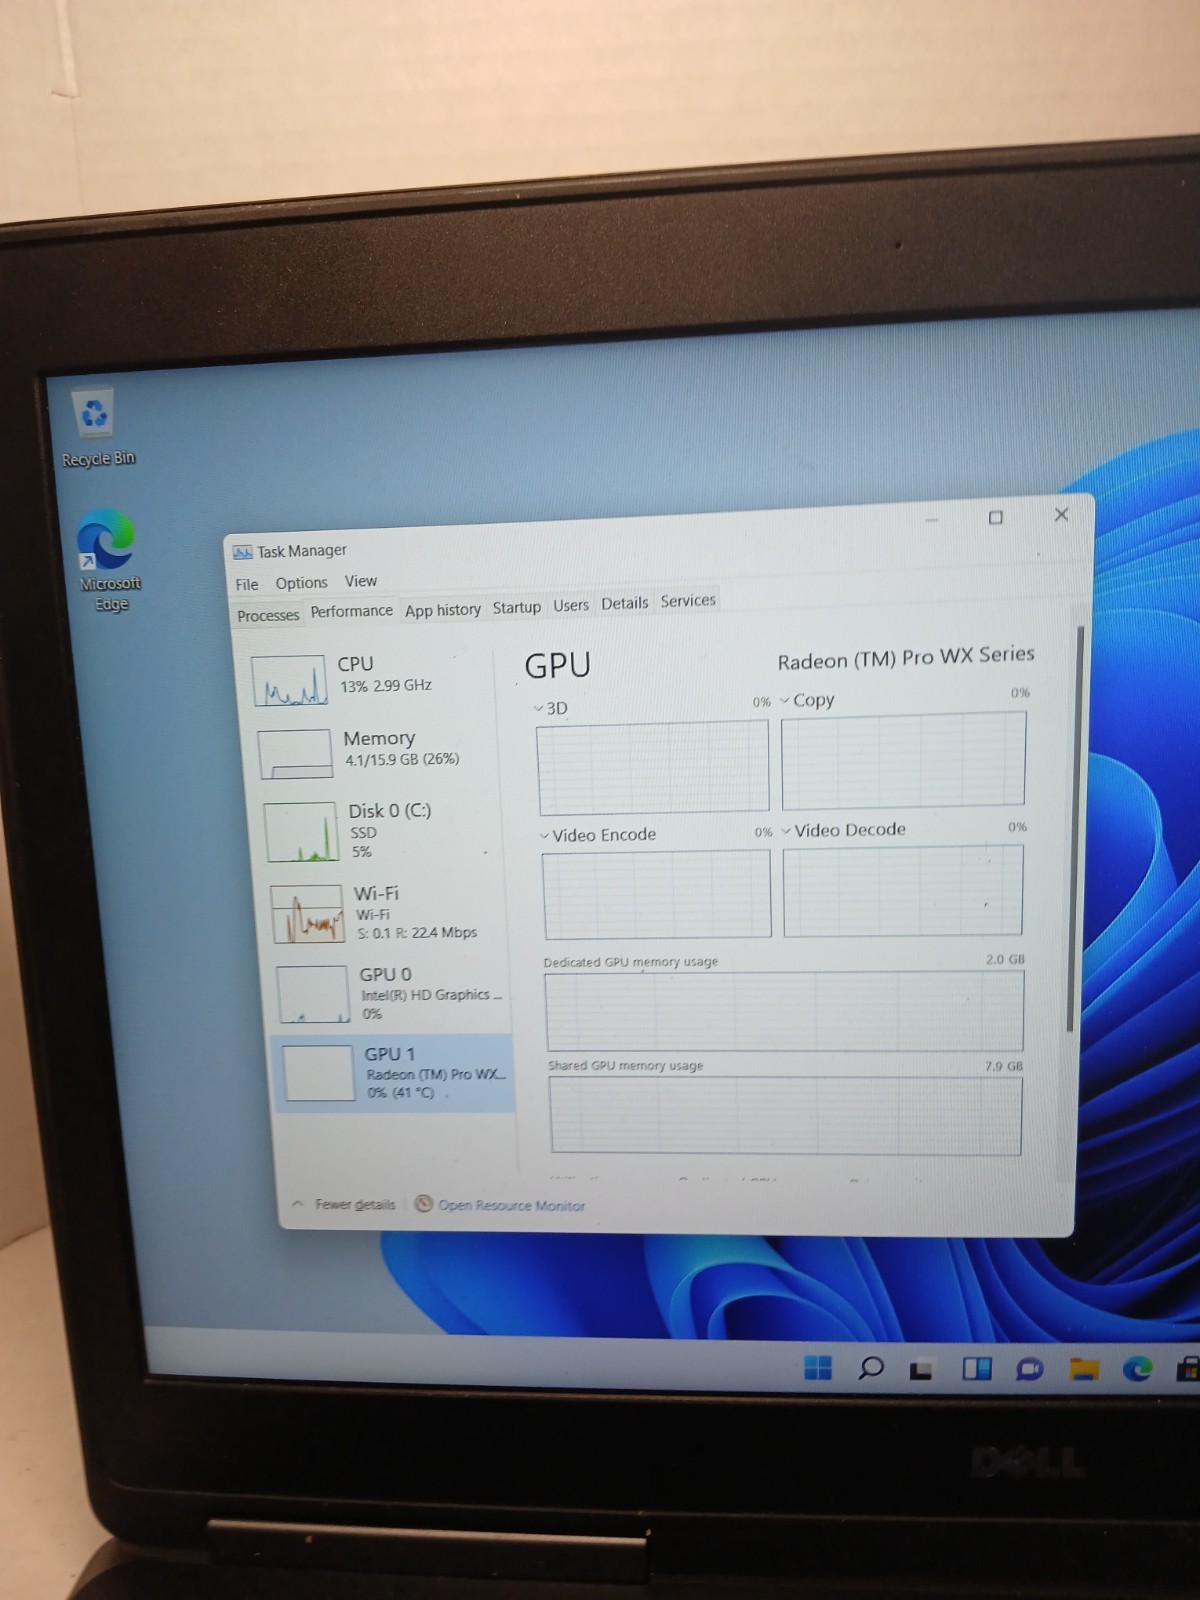Collapse view with Fewer details
Viewport: 1200px width, 1600px height.
click(x=345, y=1204)
